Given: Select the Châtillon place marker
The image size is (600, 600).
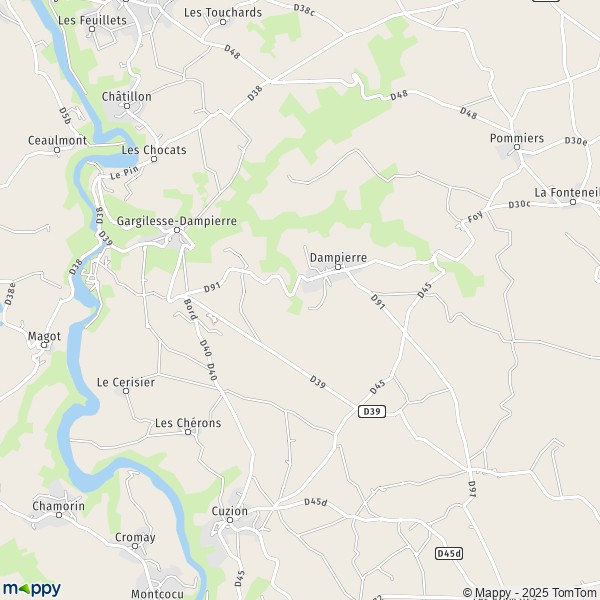Looking at the screenshot, I should [127, 106].
